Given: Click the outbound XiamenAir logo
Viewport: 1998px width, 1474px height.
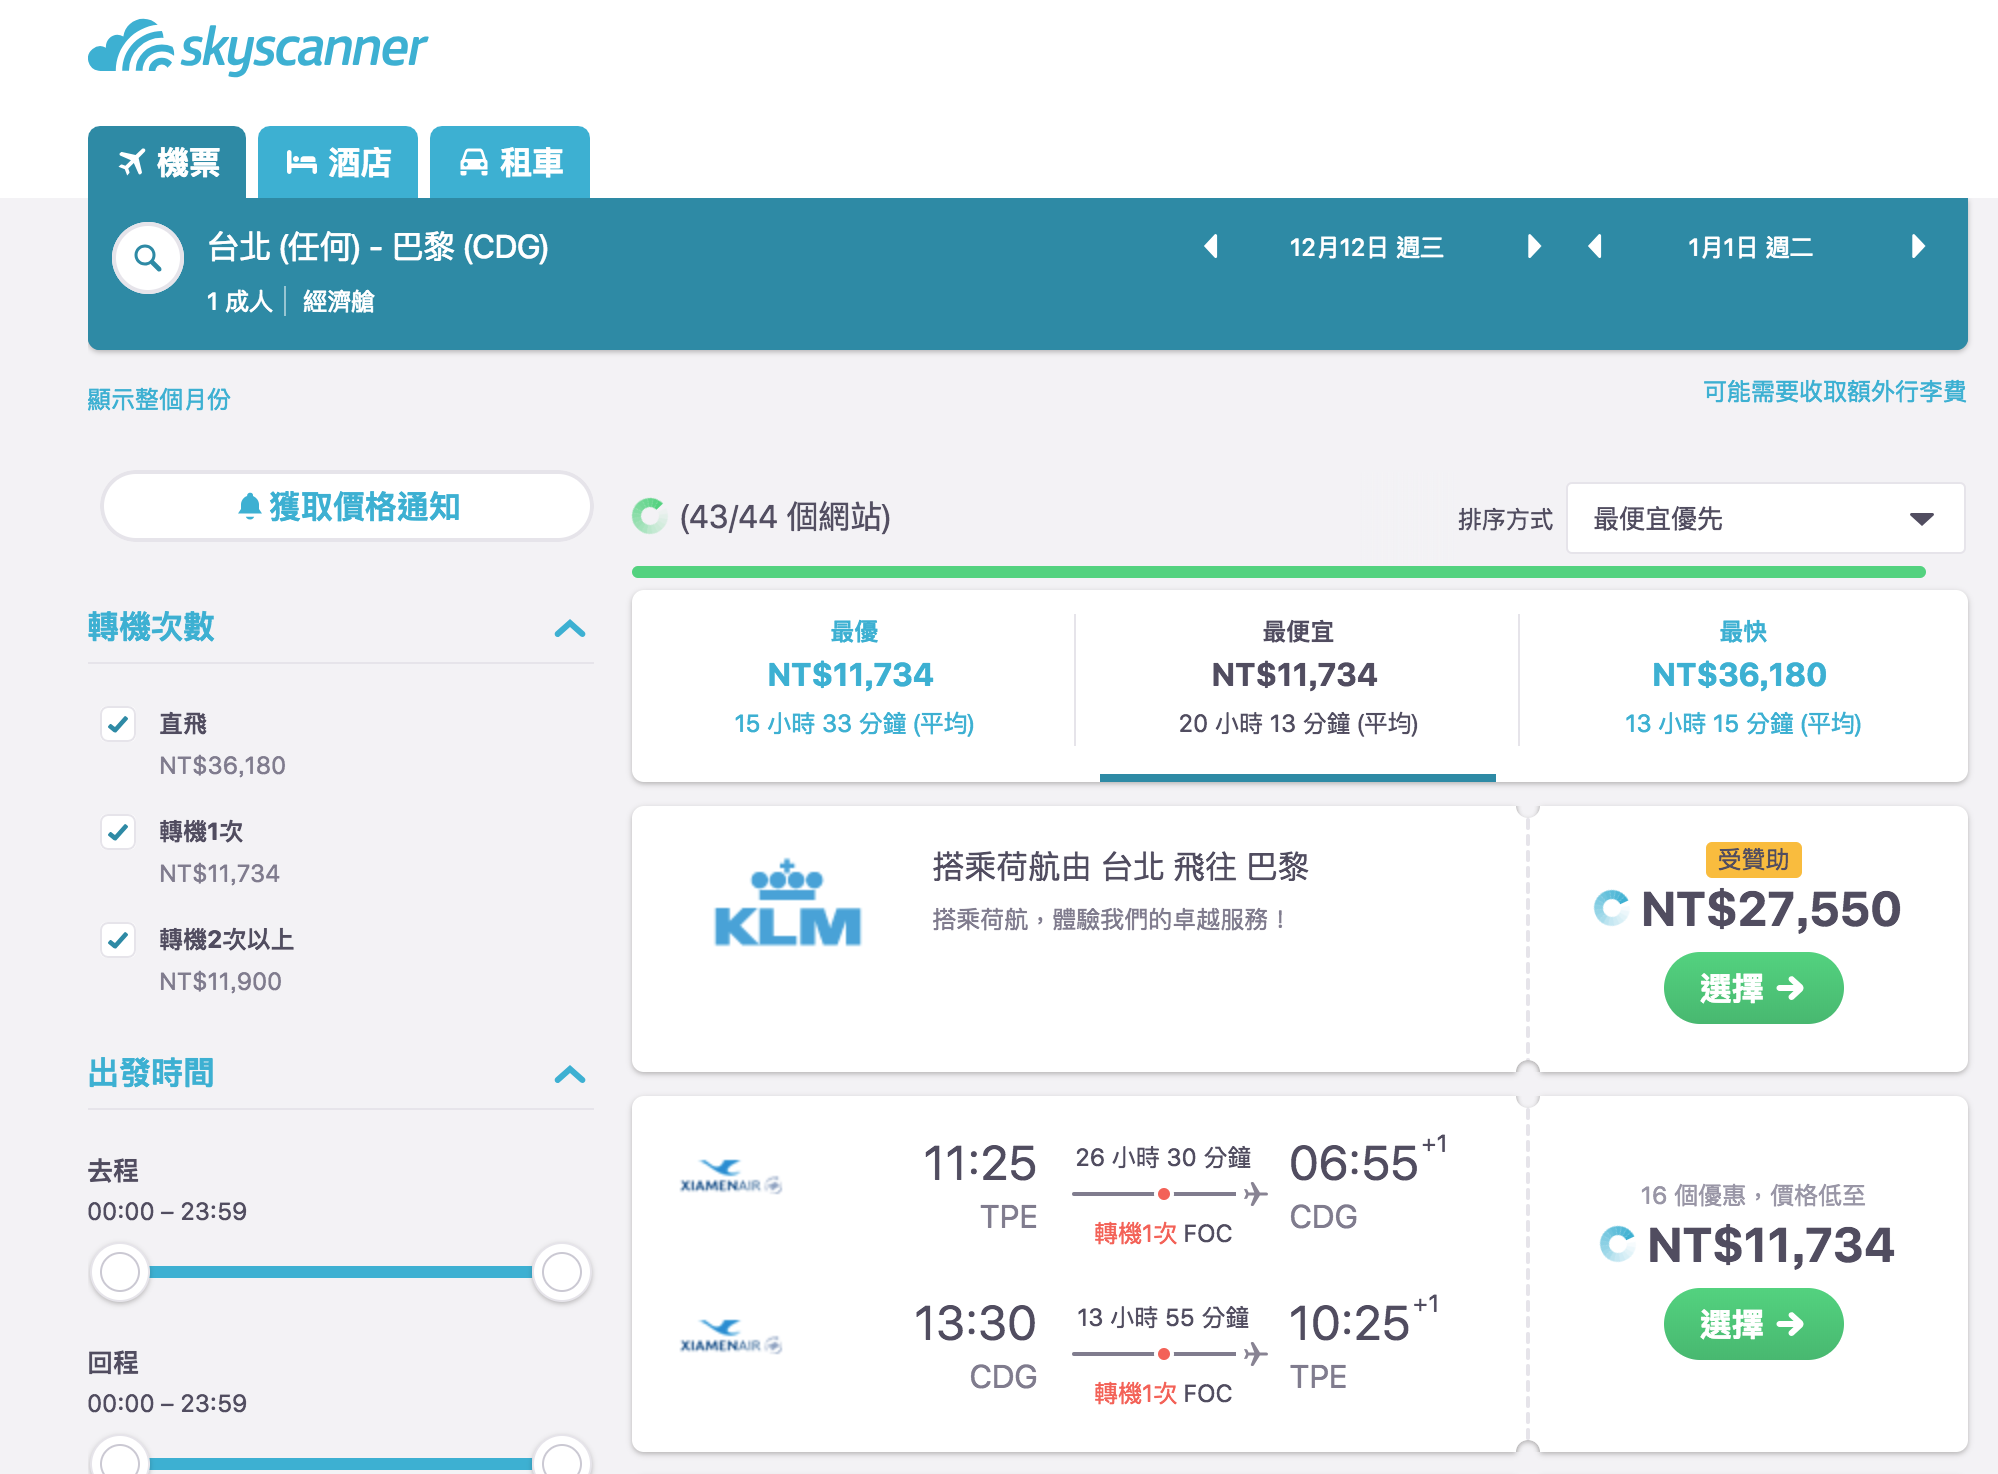Looking at the screenshot, I should pyautogui.click(x=730, y=1176).
